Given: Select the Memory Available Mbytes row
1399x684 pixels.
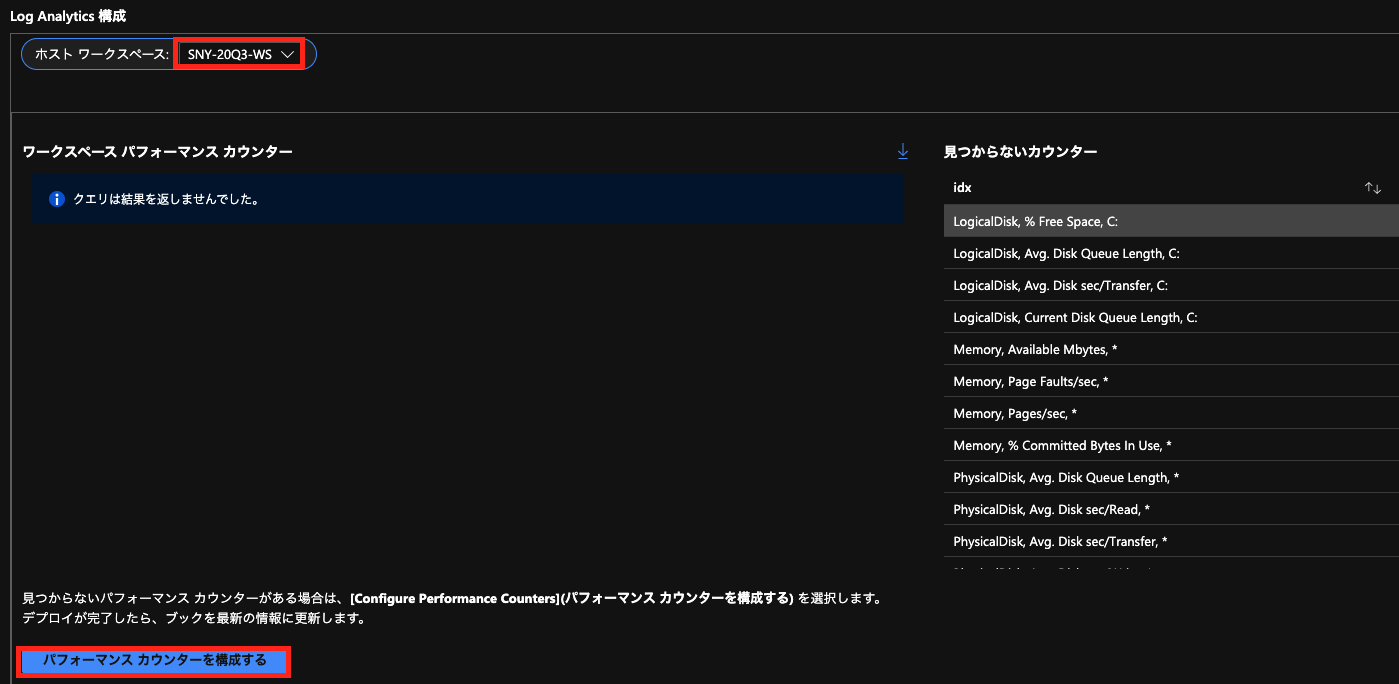Looking at the screenshot, I should tap(1100, 348).
